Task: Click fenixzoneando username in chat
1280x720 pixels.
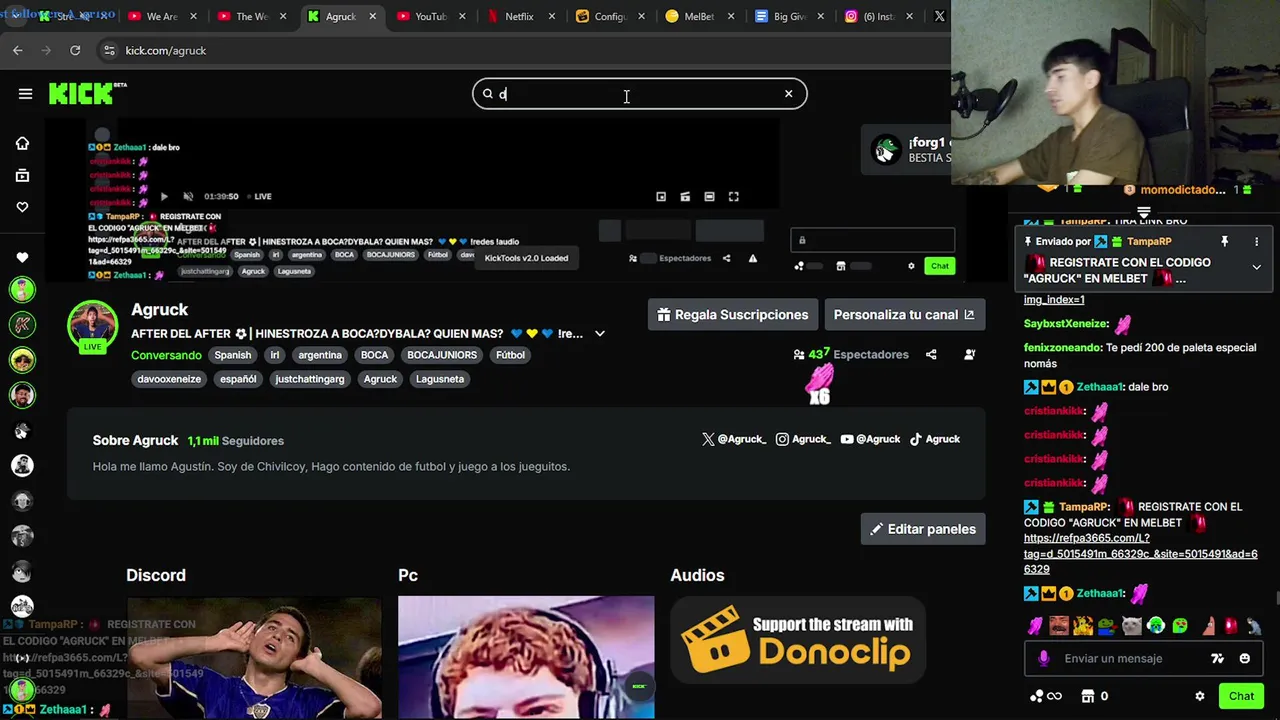Action: point(1061,347)
